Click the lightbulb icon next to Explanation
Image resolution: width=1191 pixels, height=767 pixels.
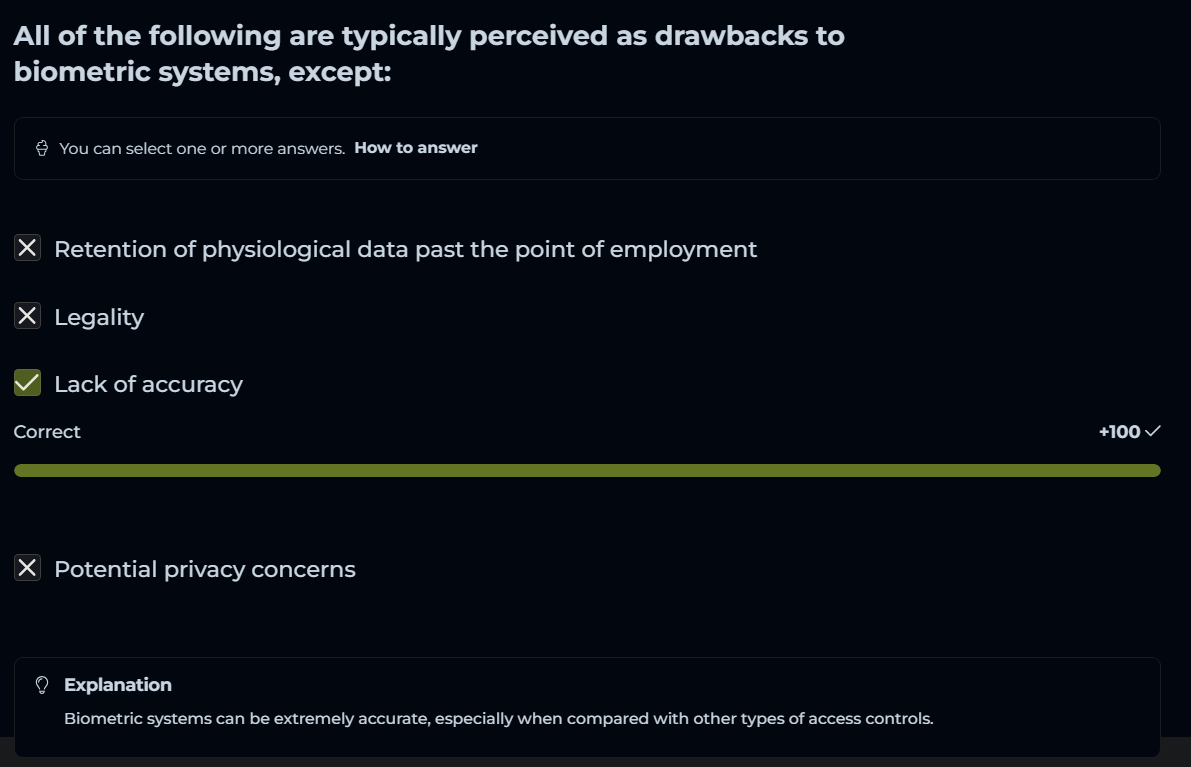[x=42, y=685]
